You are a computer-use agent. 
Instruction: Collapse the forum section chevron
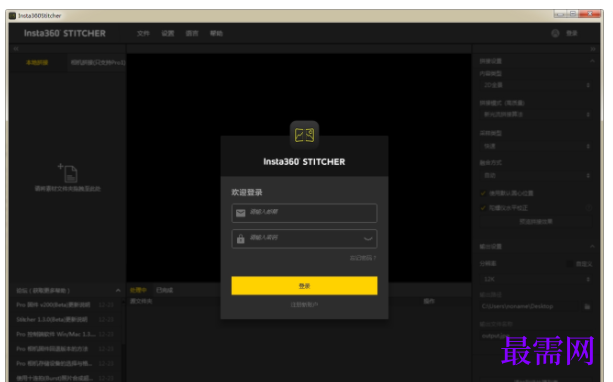pyautogui.click(x=118, y=291)
